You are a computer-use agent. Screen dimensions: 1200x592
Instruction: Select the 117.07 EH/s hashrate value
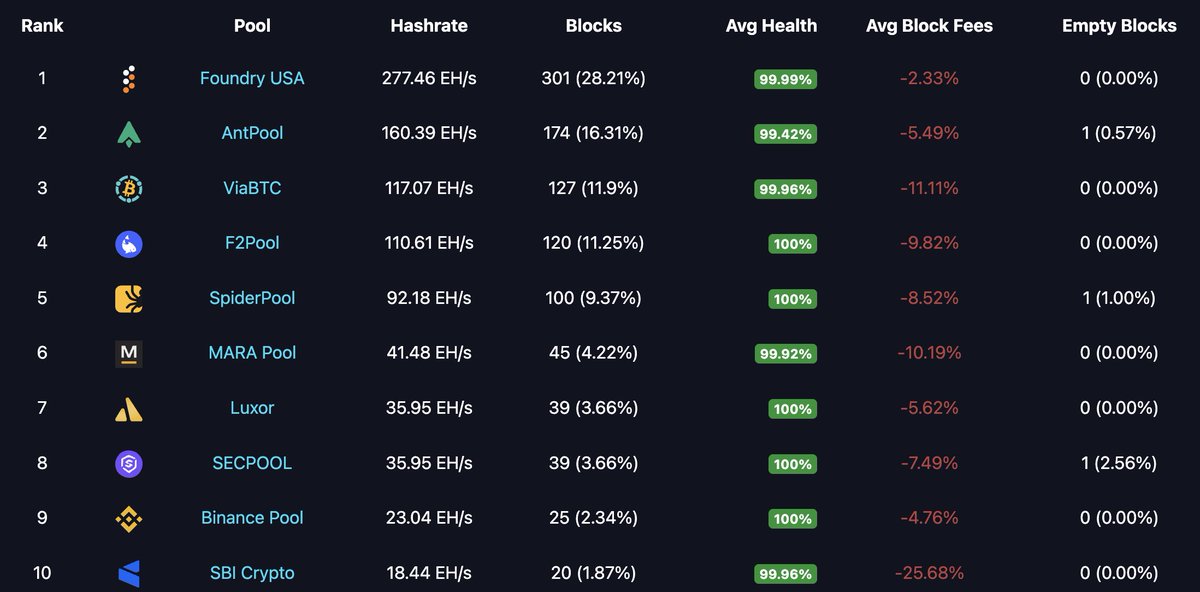point(429,188)
